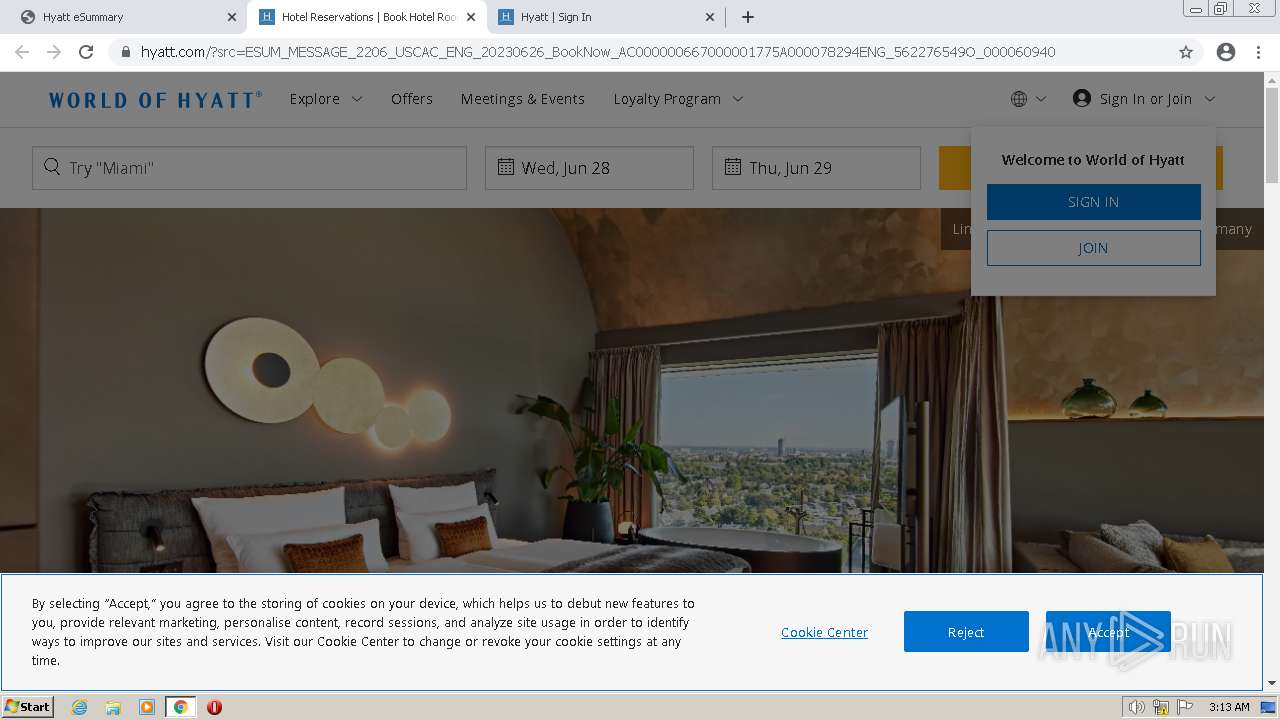This screenshot has height=720, width=1280.
Task: Click the search magnifier icon
Action: coord(52,167)
